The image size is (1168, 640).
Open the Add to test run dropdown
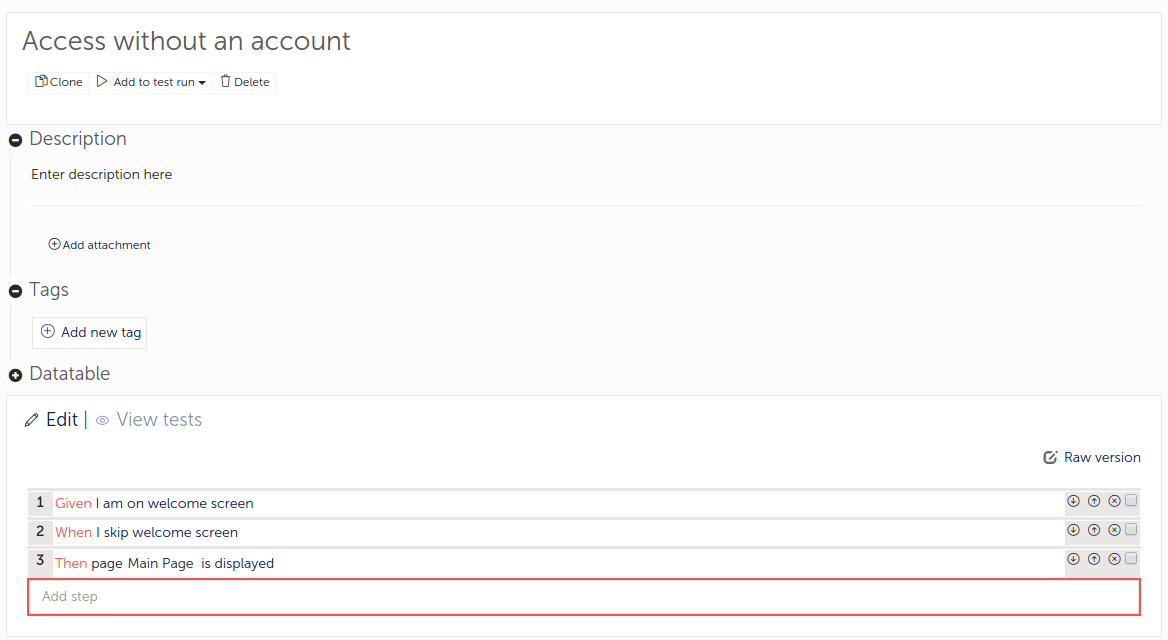pos(151,82)
